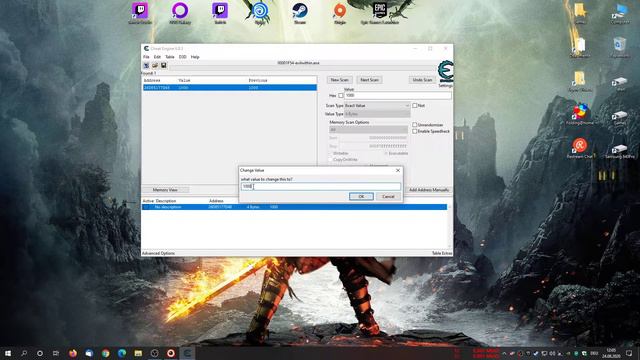
Task: Open Advanced Options at window bottom
Action: (x=158, y=253)
